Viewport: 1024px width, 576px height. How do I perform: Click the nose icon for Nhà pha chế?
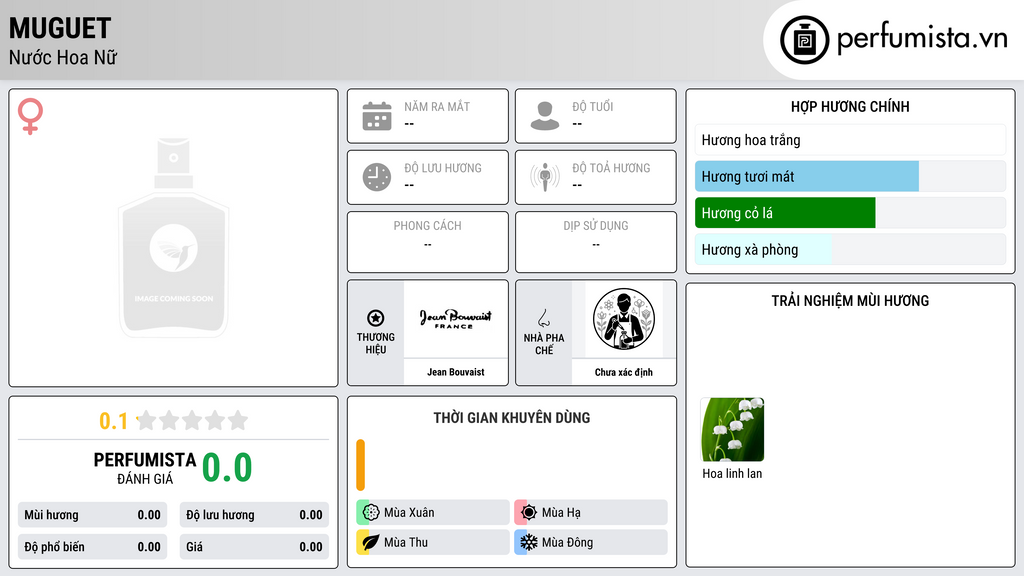tap(543, 318)
